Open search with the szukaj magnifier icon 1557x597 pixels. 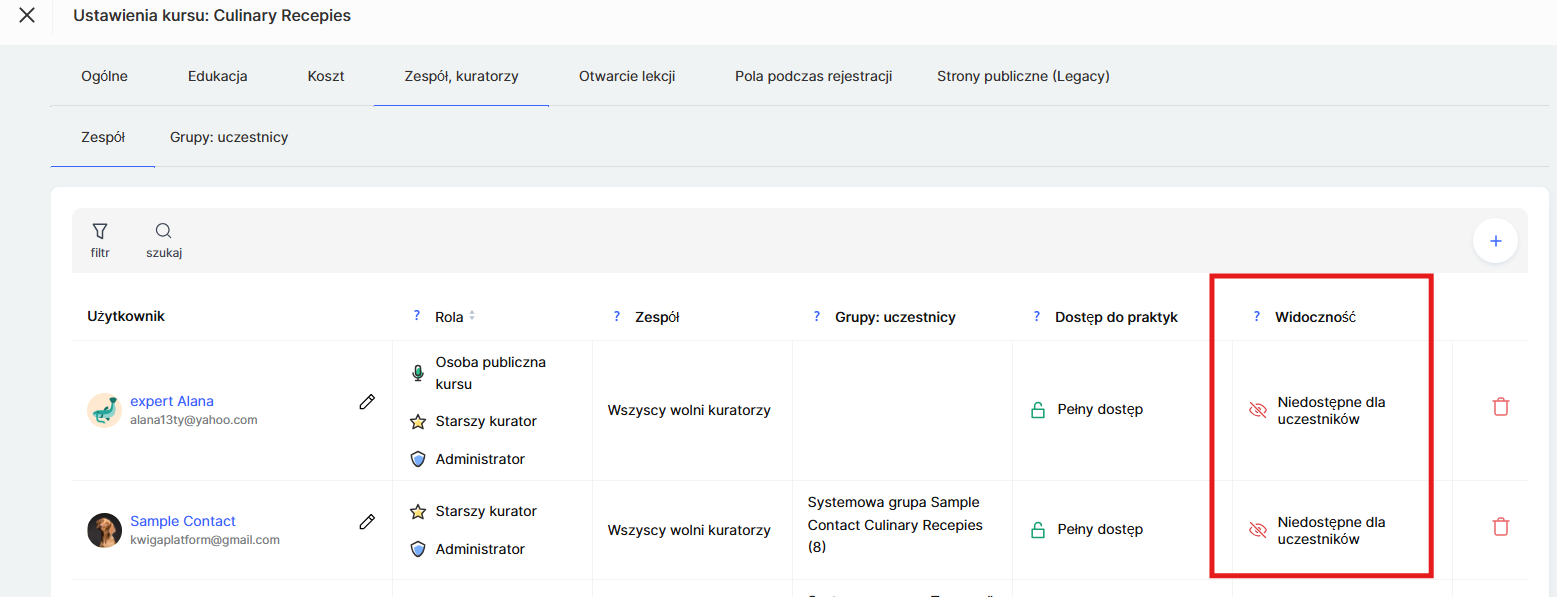coord(164,232)
